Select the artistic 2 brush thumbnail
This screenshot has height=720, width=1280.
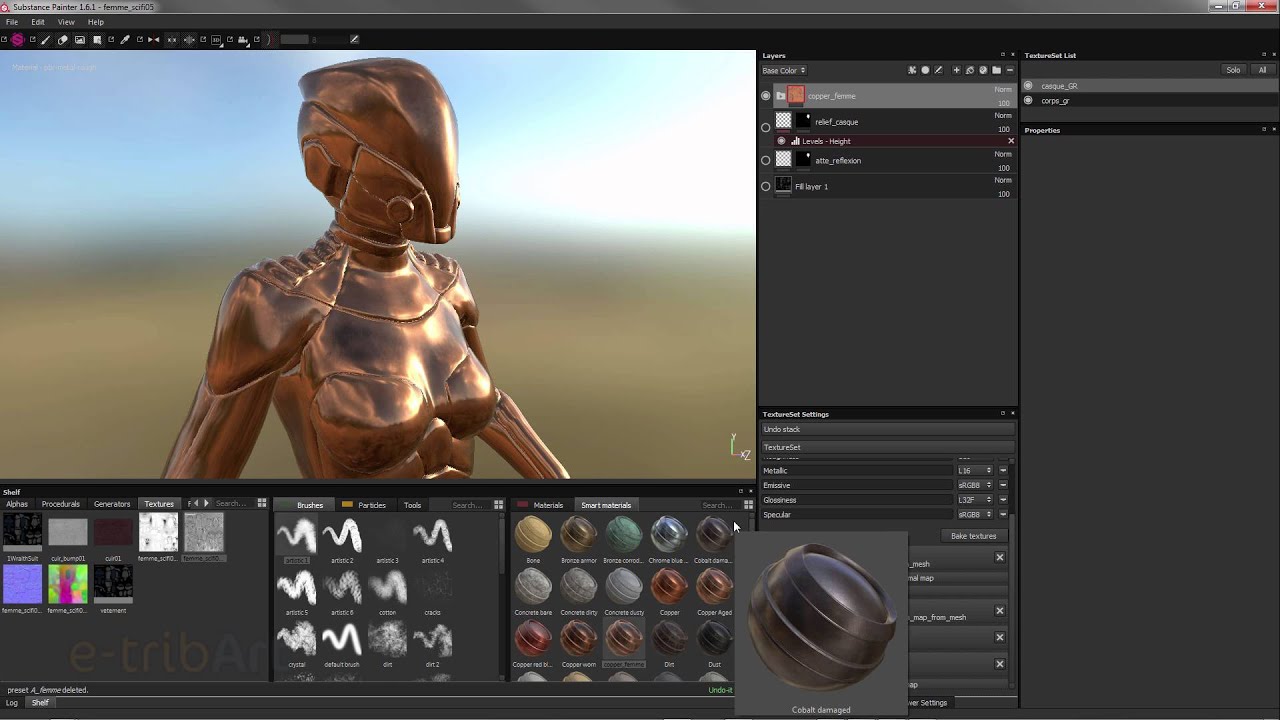(x=342, y=538)
